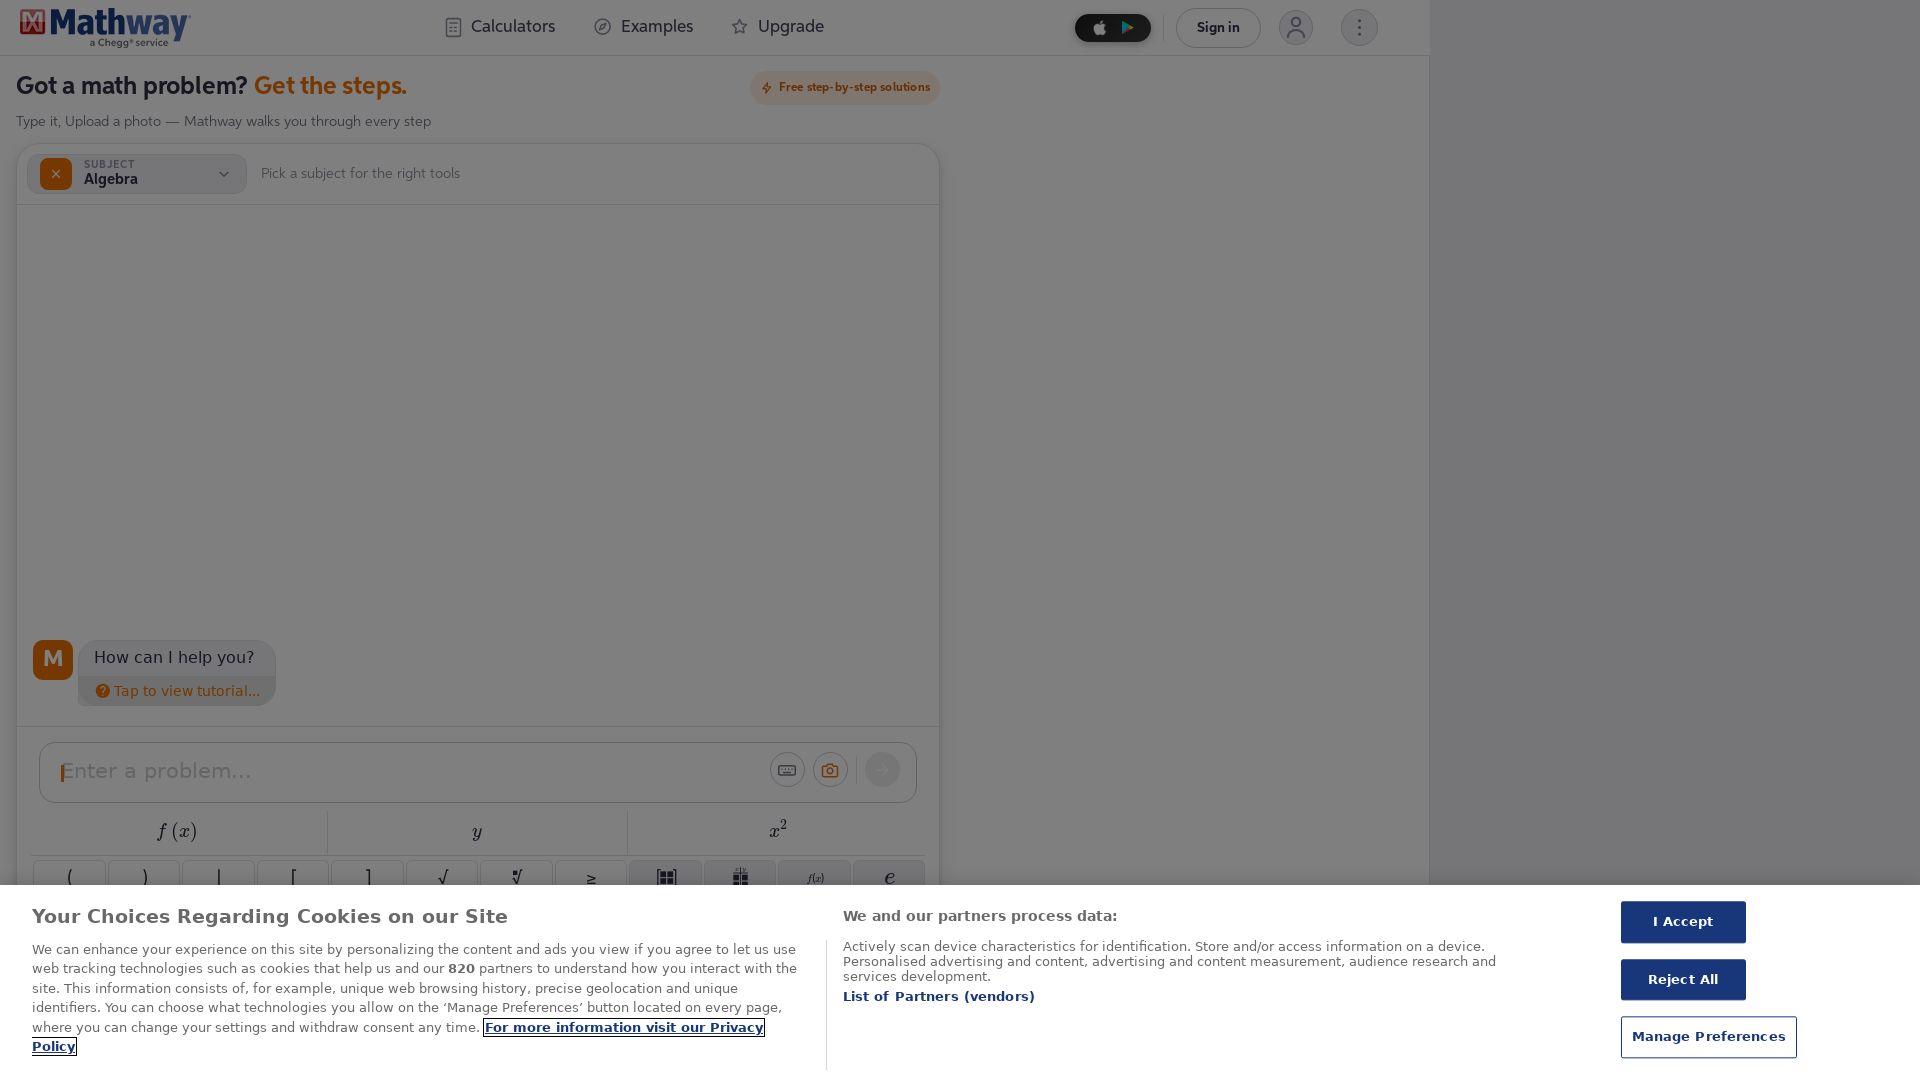Screen dimensions: 1920x1080
Task: Submit the problem with arrow button
Action: (882, 770)
